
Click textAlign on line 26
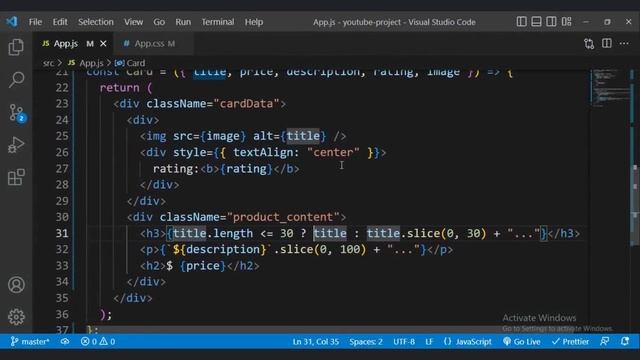(263, 152)
